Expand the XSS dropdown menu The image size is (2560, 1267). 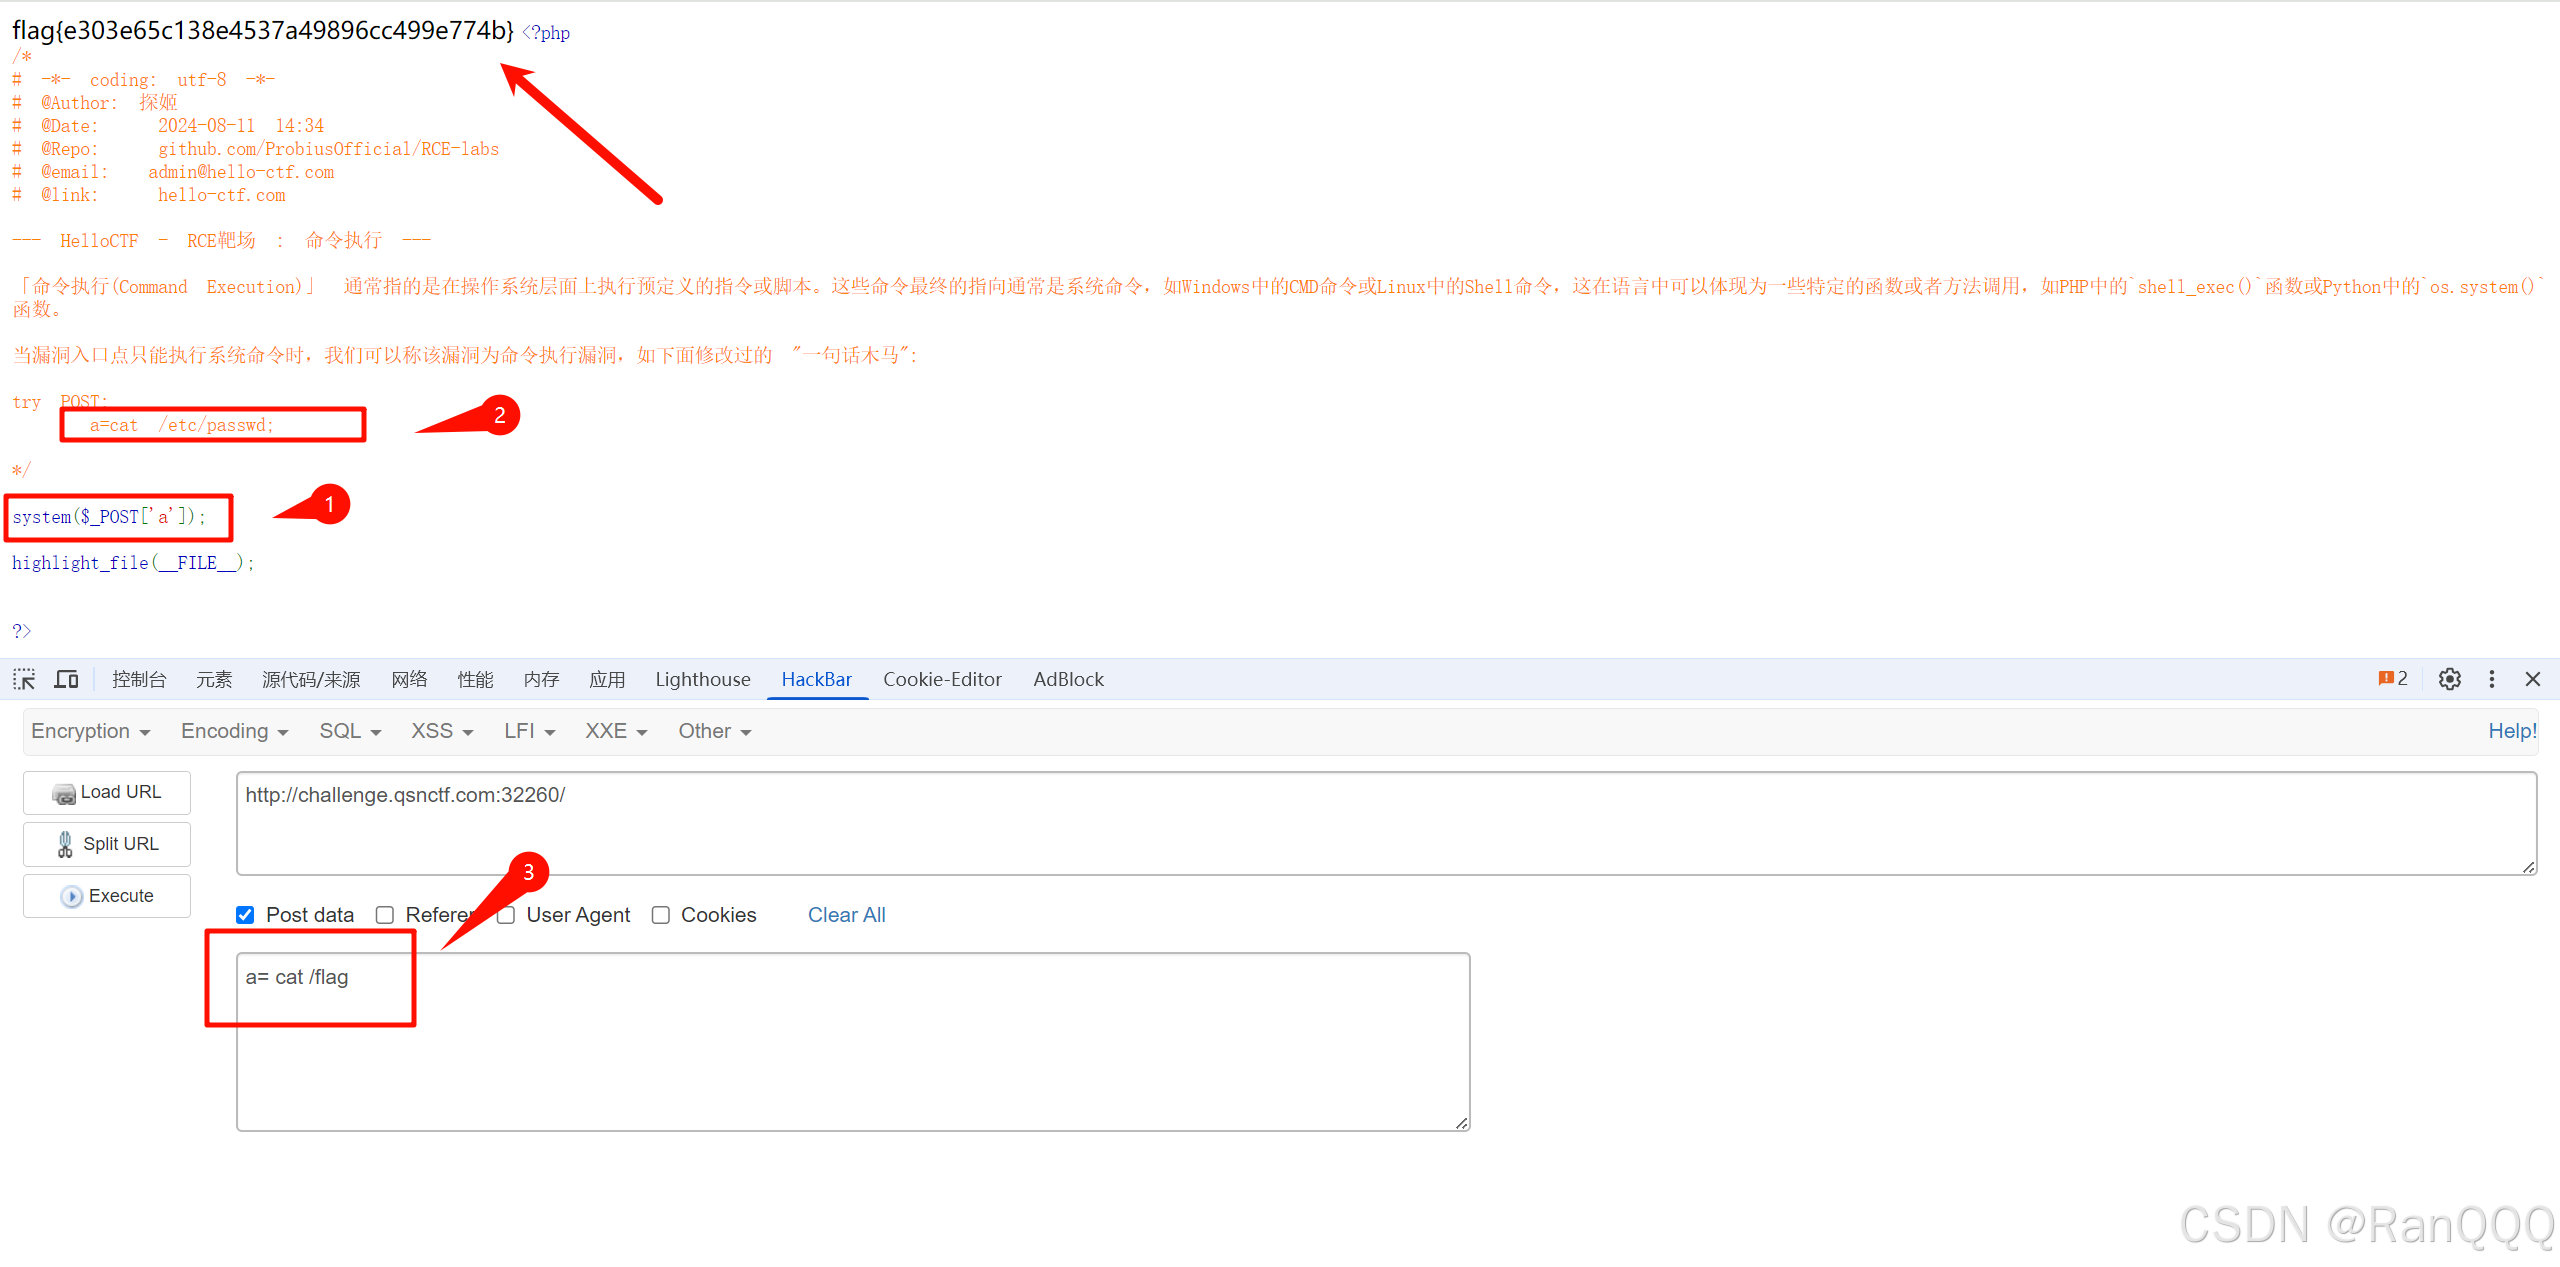click(x=441, y=731)
